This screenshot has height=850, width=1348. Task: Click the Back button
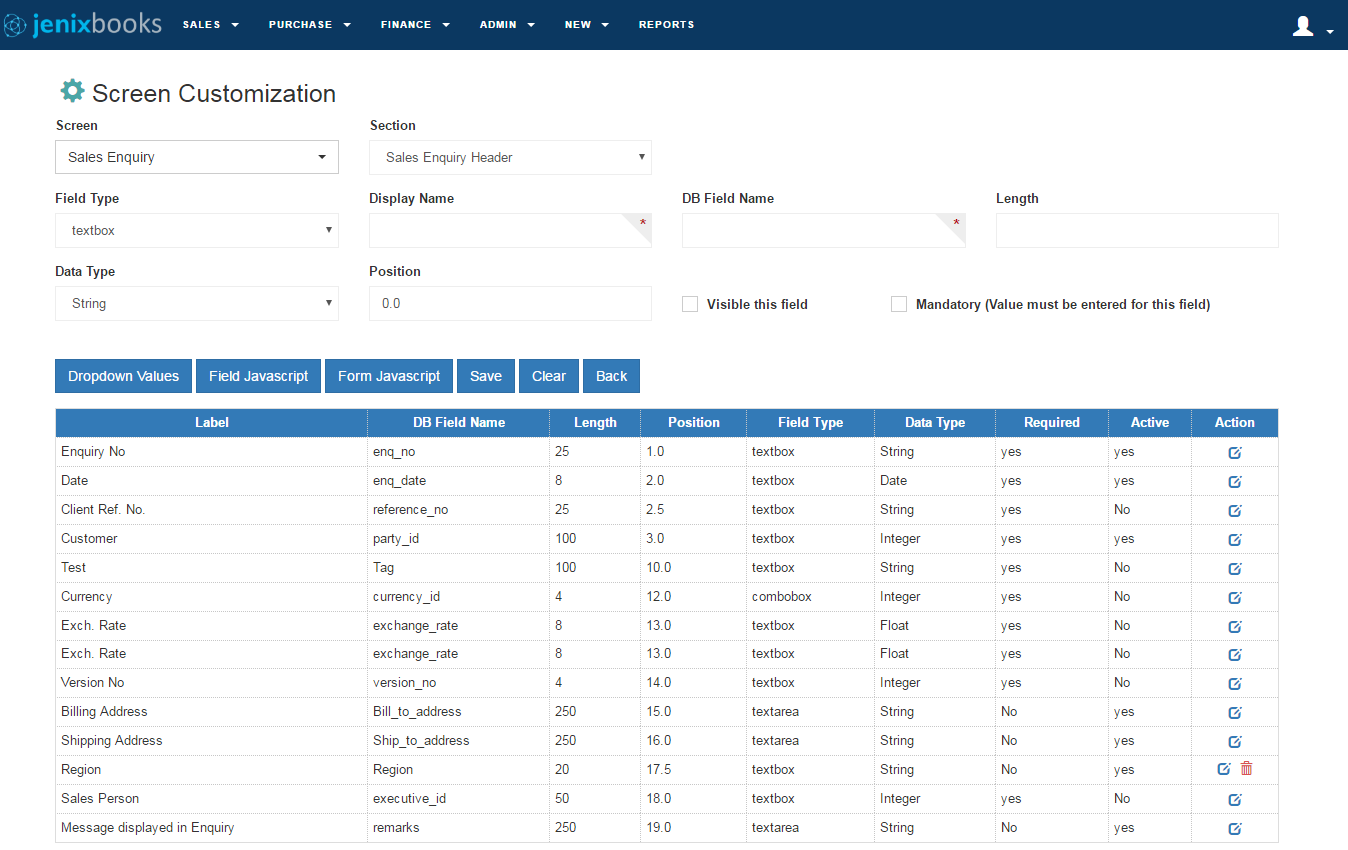pos(611,376)
